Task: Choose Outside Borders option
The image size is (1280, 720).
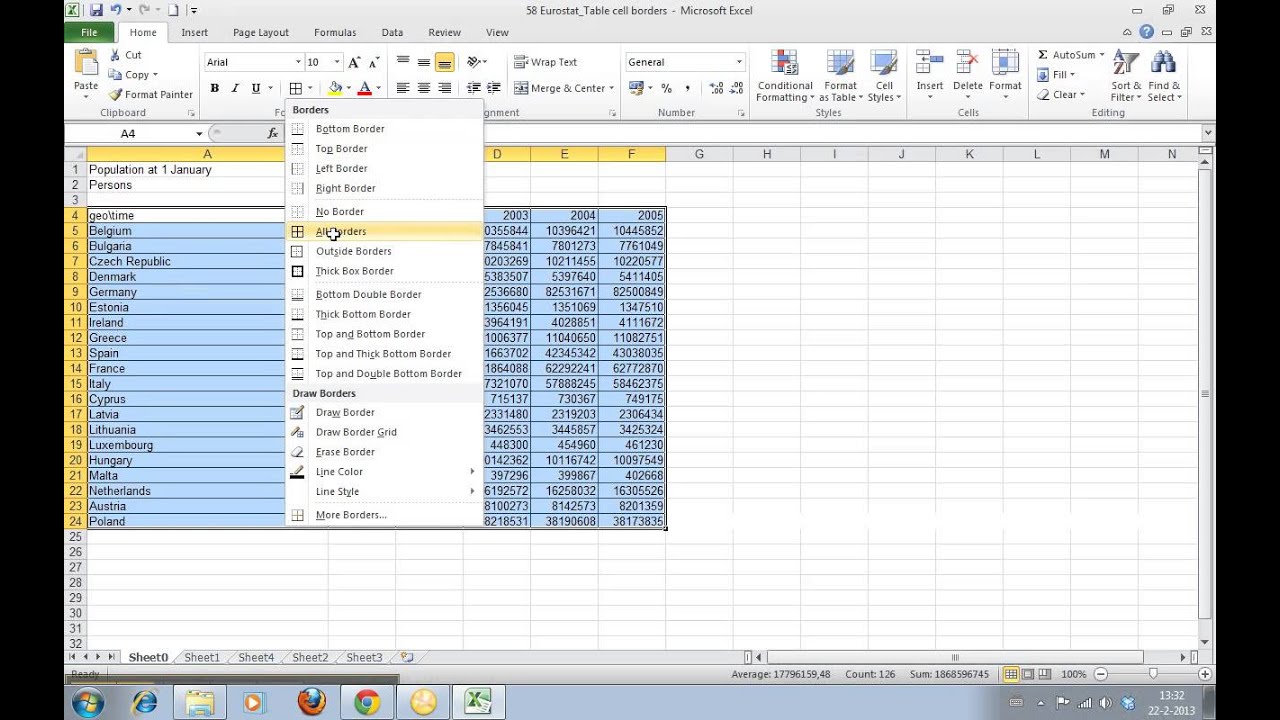Action: (383, 251)
